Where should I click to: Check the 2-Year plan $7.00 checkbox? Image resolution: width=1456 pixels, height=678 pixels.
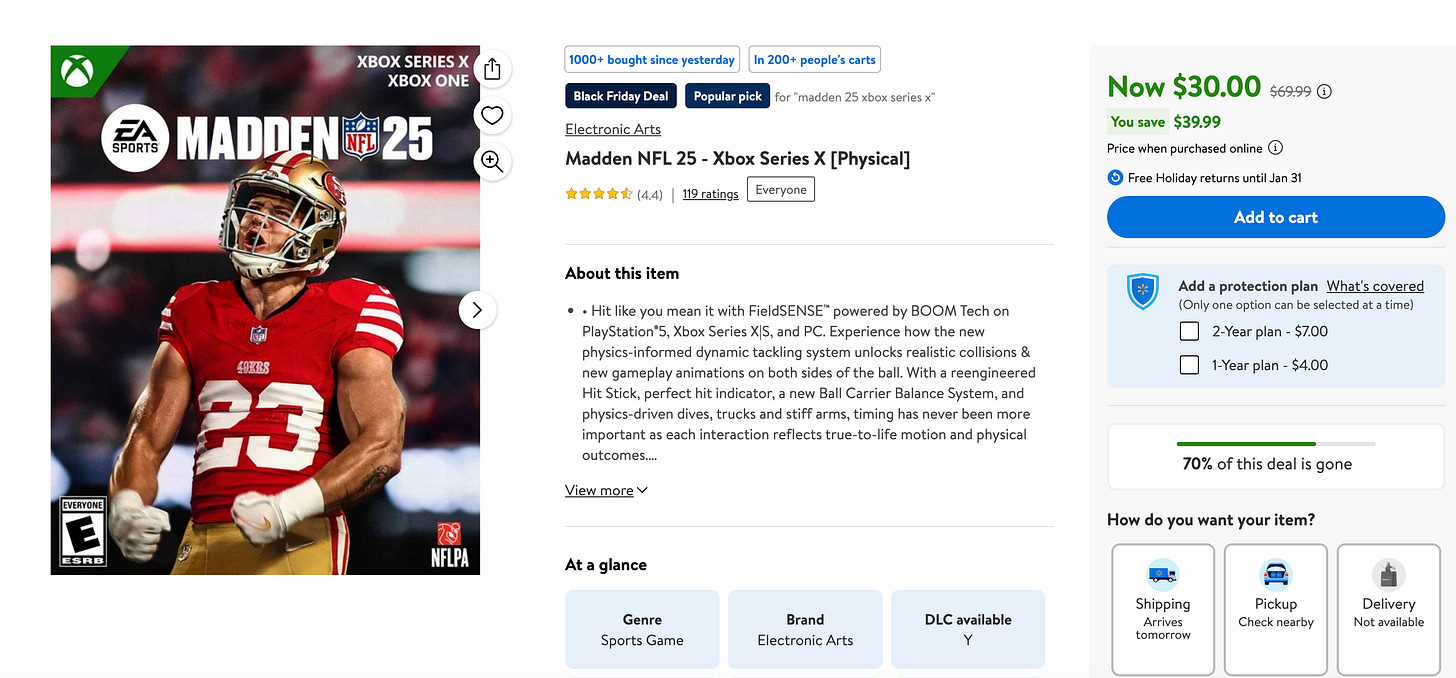[1189, 330]
